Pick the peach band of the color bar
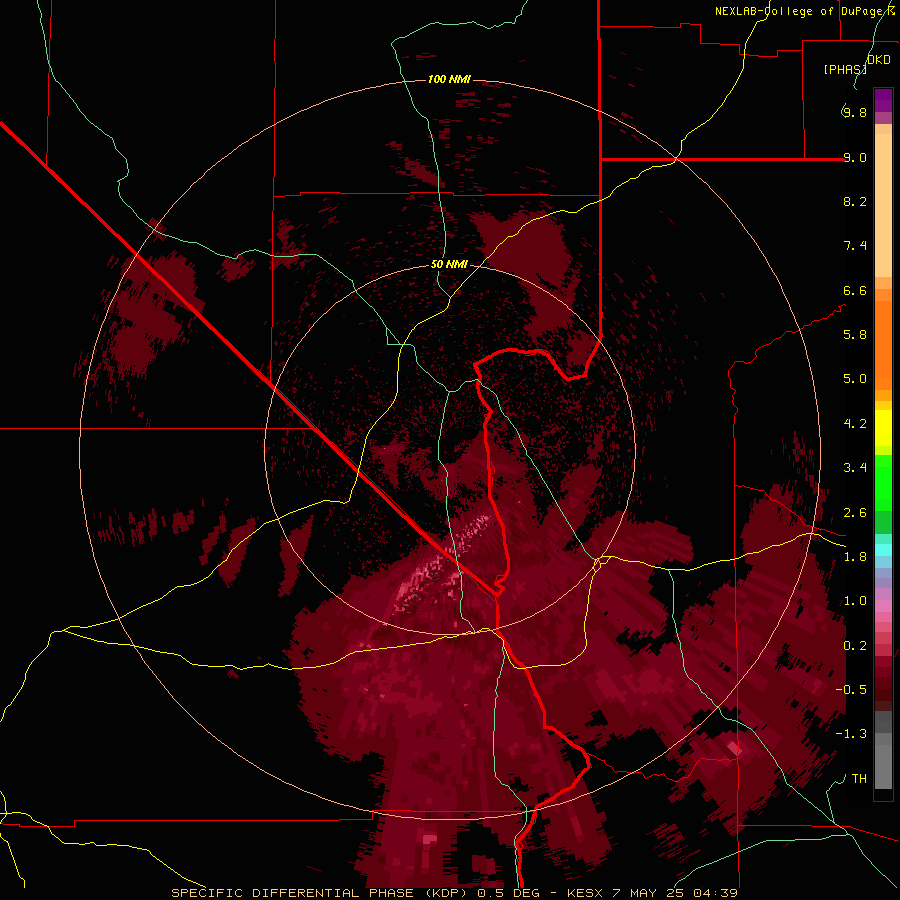The width and height of the screenshot is (900, 900). coord(883,205)
